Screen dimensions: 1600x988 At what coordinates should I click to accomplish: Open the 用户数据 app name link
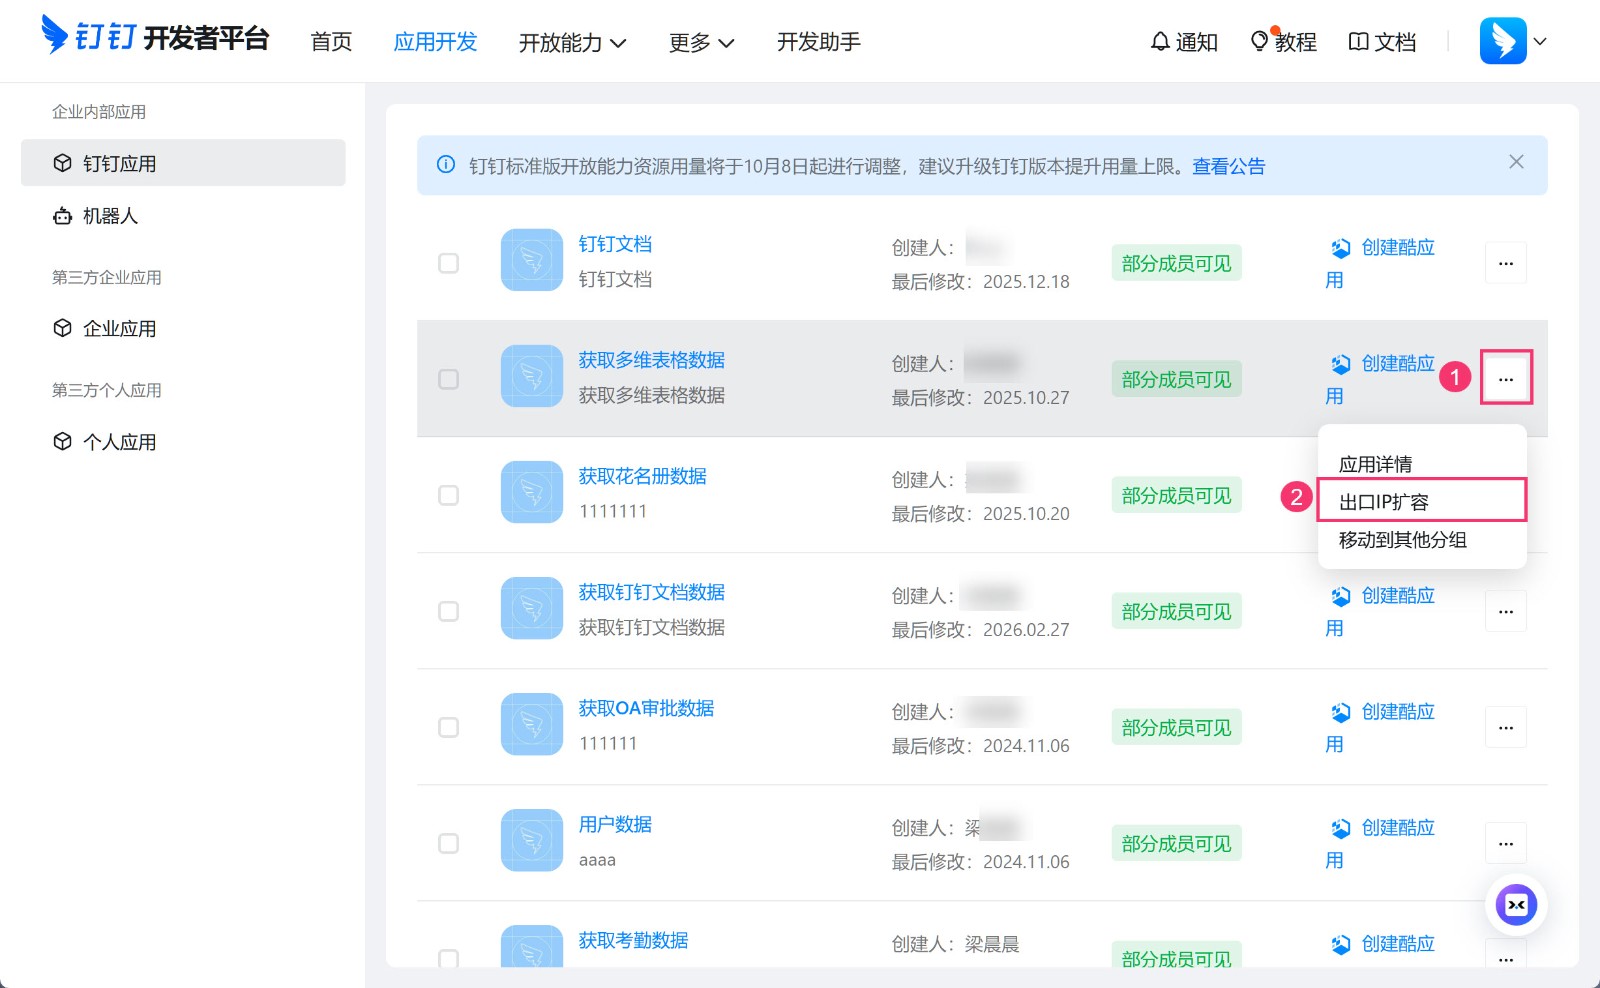click(x=615, y=824)
